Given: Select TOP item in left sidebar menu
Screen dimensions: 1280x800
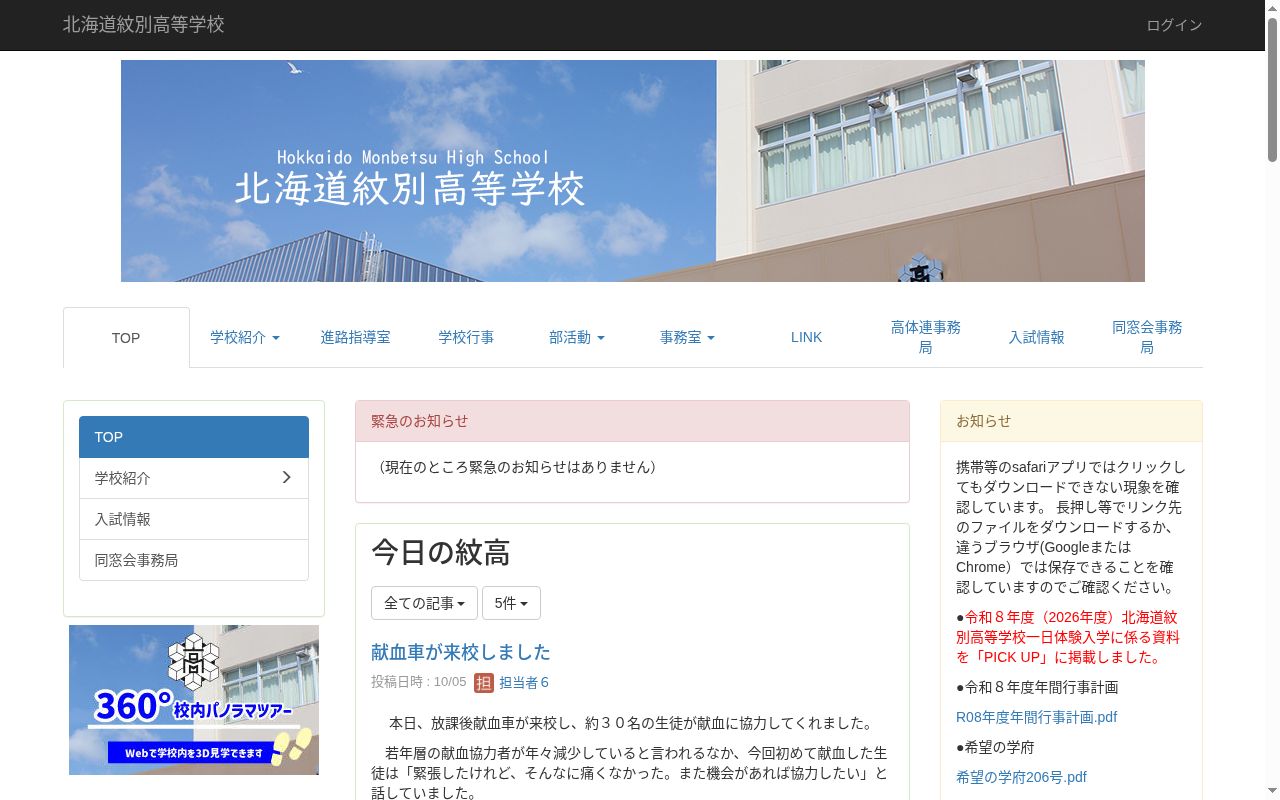Looking at the screenshot, I should [194, 437].
